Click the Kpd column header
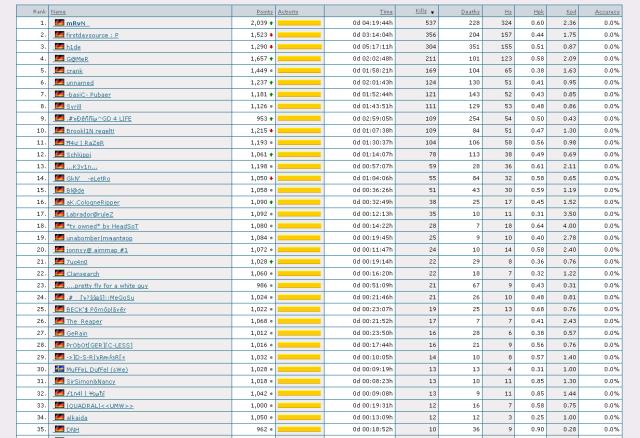Image resolution: width=640 pixels, height=438 pixels. pos(568,11)
